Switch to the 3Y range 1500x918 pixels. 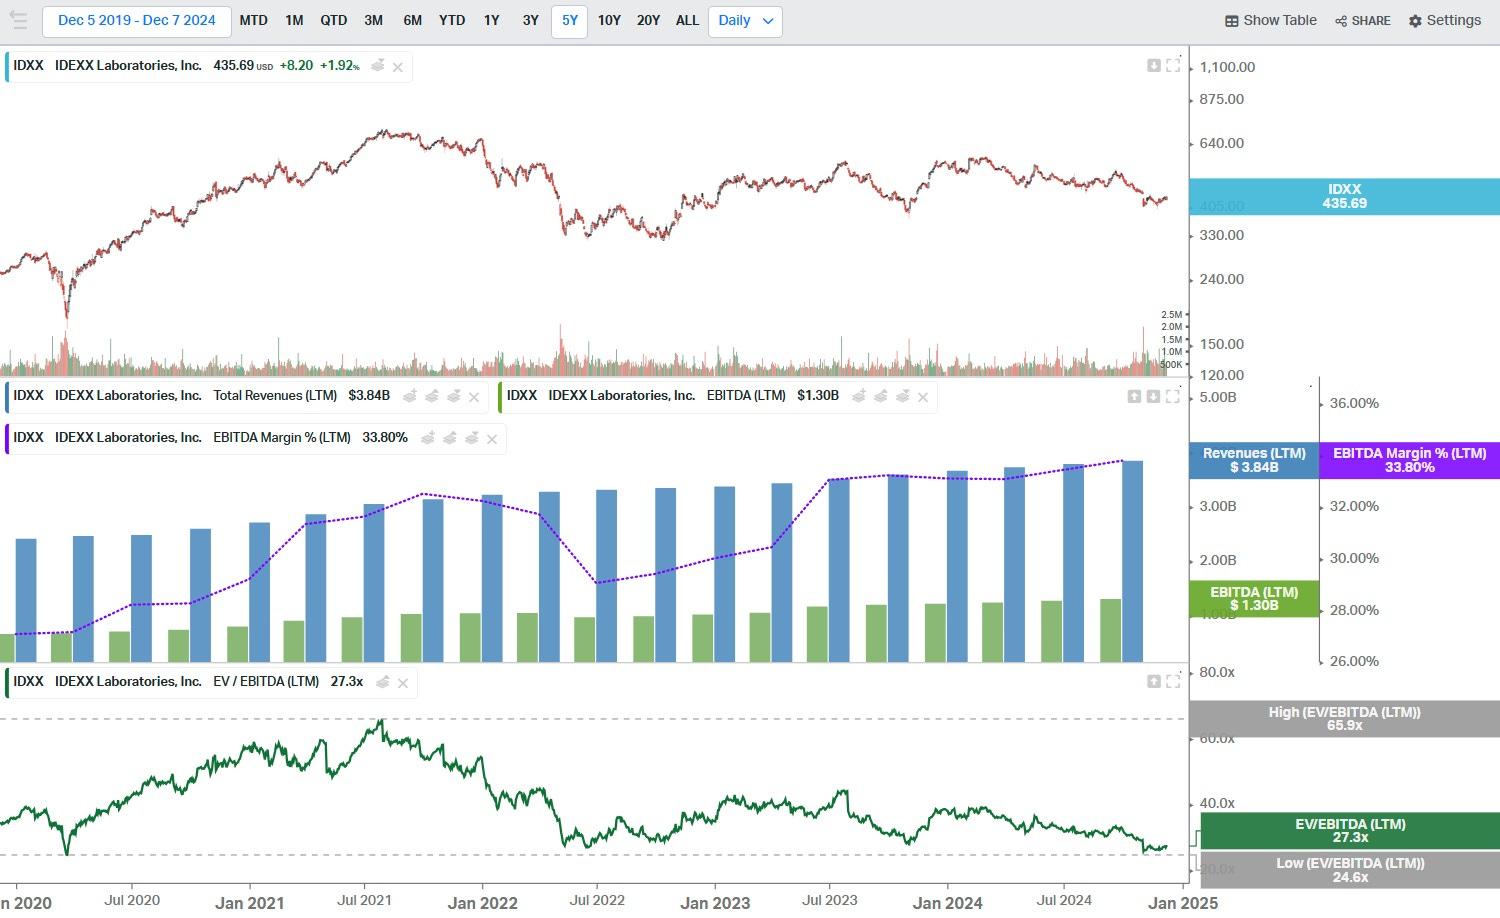coord(531,20)
